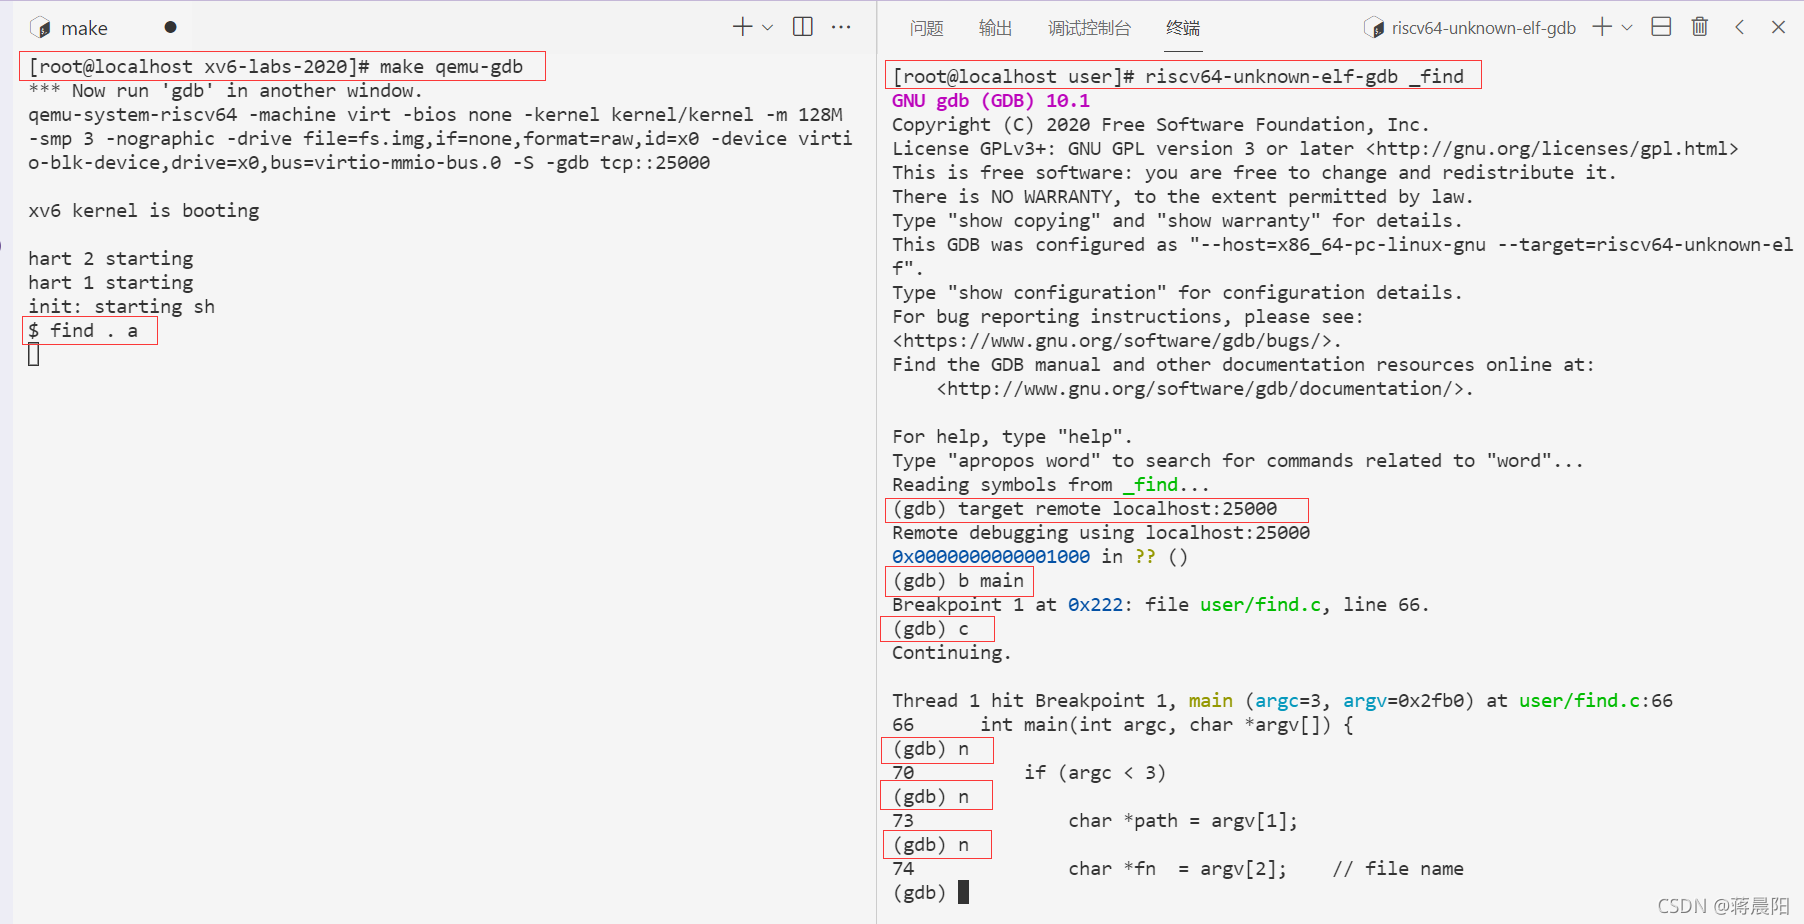Split the terminal in right panel
Viewport: 1804px width, 924px height.
point(1661,27)
